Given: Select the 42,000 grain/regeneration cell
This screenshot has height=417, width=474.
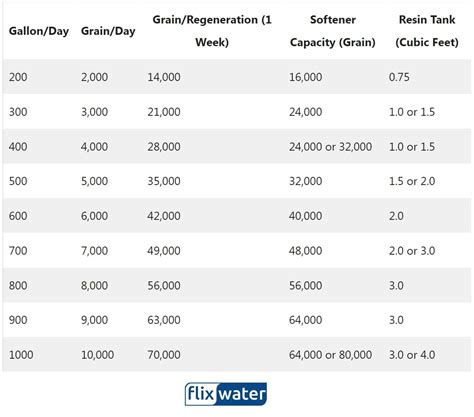Looking at the screenshot, I should click(x=164, y=216).
